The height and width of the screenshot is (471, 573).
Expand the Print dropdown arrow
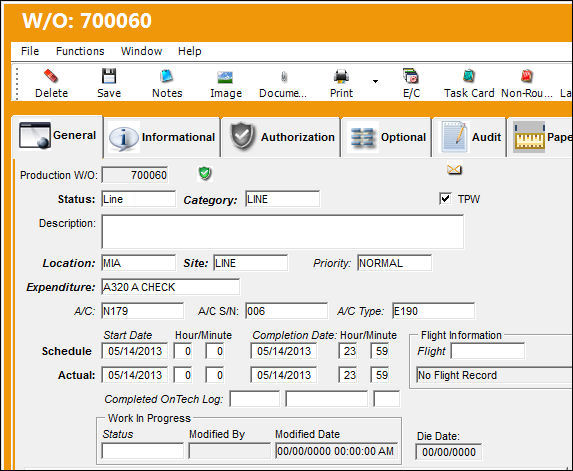tap(375, 81)
